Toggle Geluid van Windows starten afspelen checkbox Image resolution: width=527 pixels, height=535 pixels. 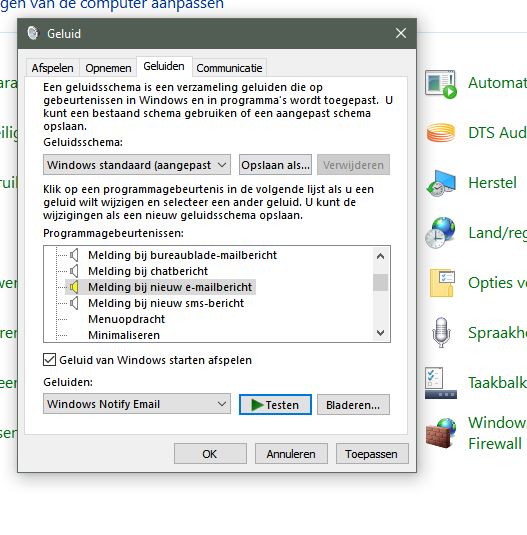[x=49, y=360]
